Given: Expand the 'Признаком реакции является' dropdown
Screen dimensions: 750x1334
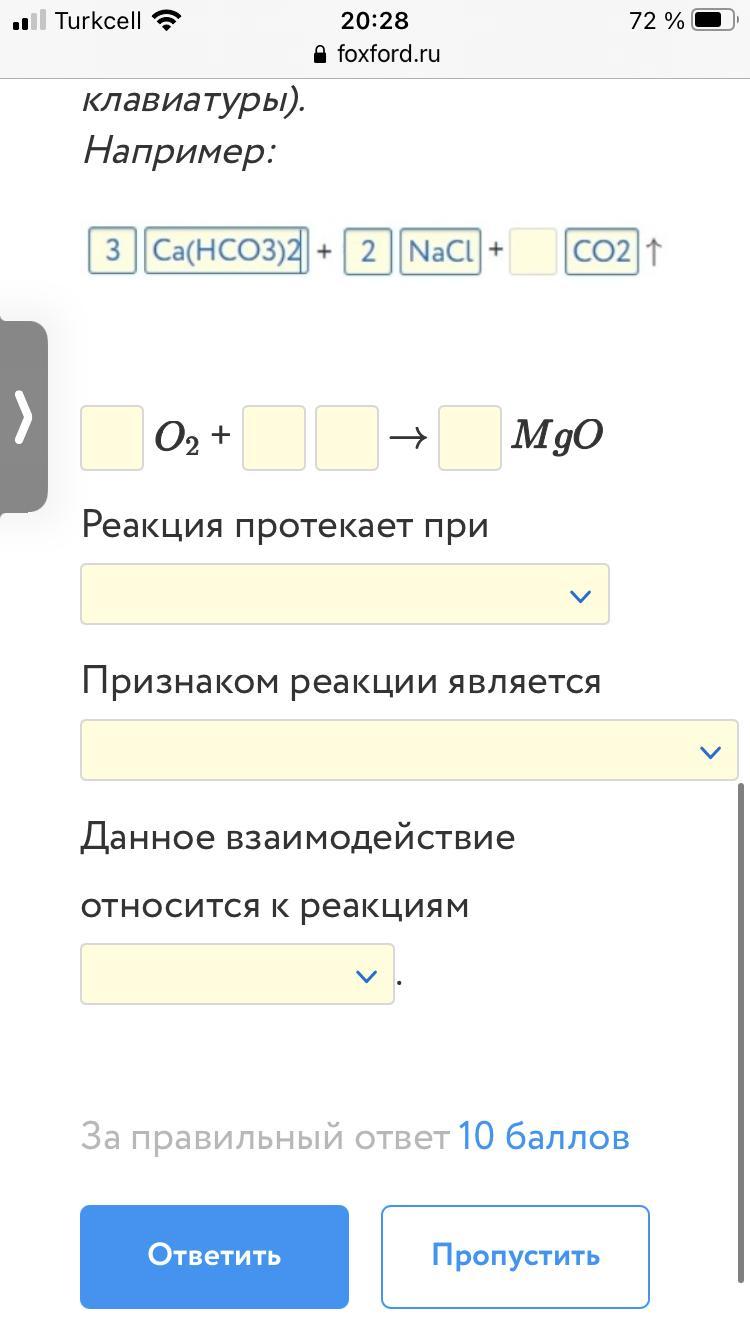Looking at the screenshot, I should [409, 750].
